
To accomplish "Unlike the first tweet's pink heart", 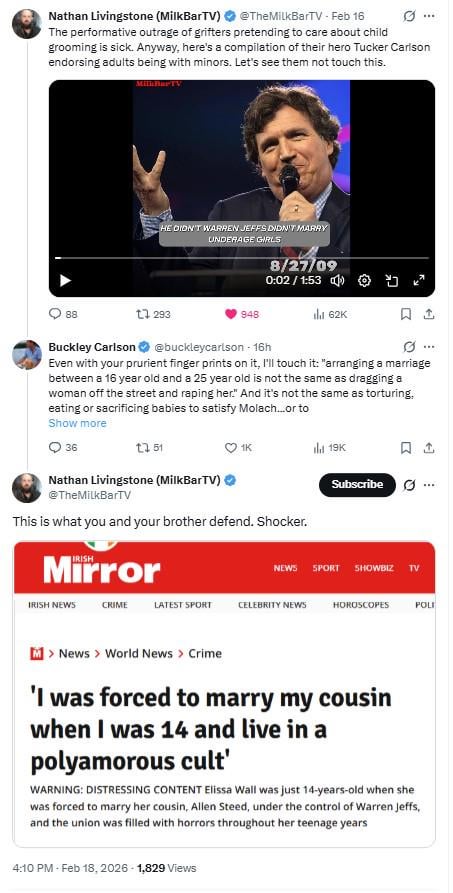I will click(x=230, y=314).
